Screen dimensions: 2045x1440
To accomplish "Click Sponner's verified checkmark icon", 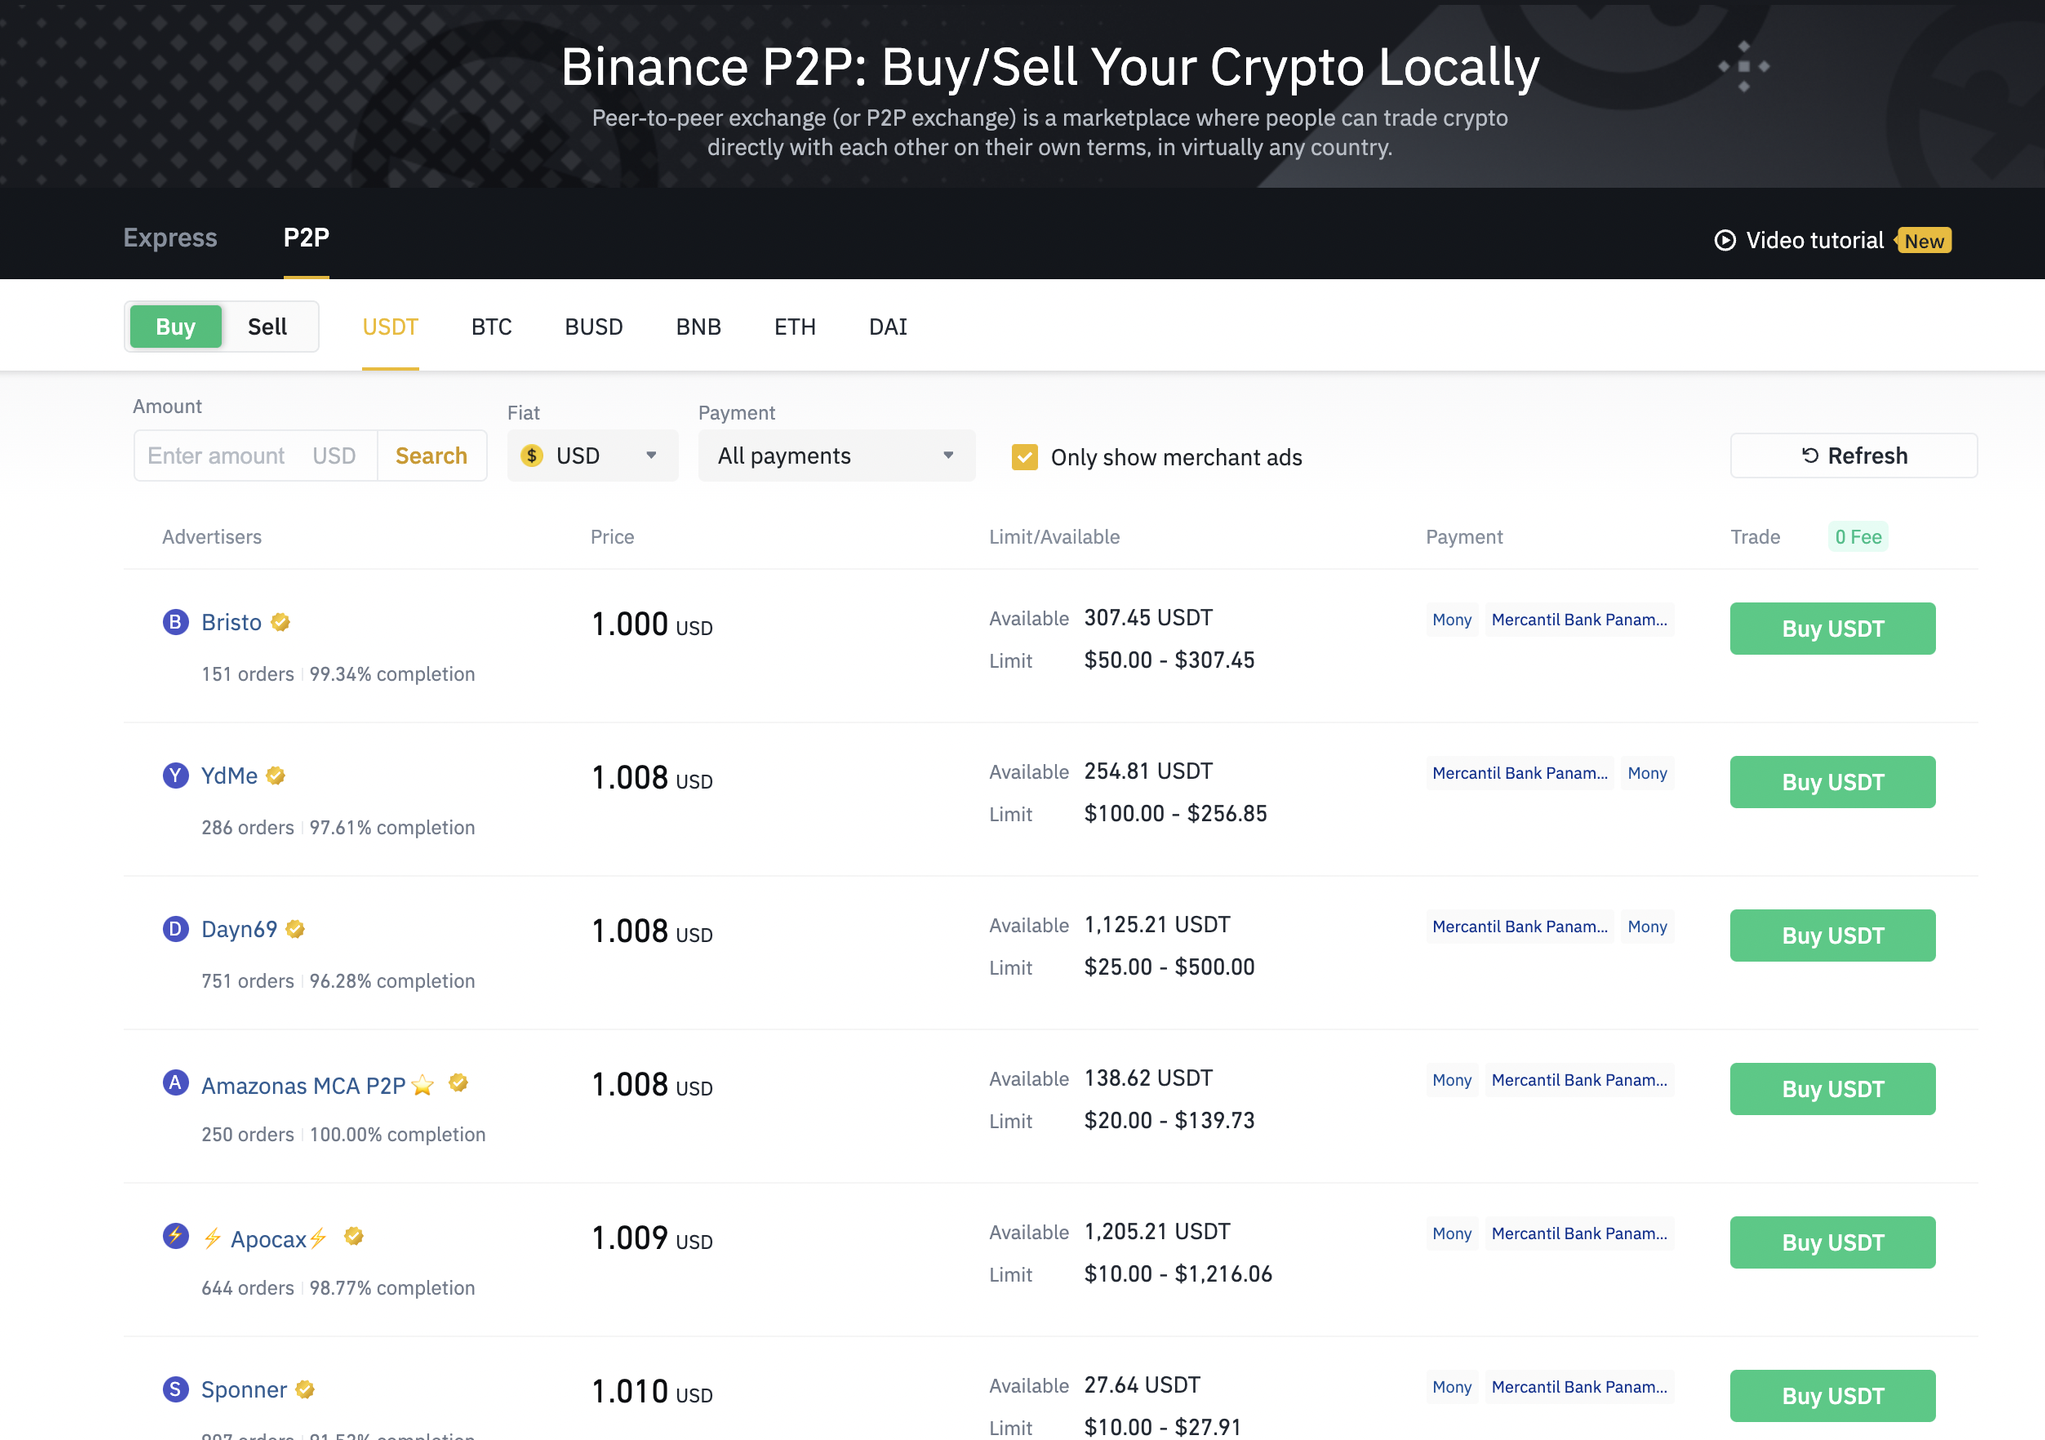I will click(x=305, y=1389).
